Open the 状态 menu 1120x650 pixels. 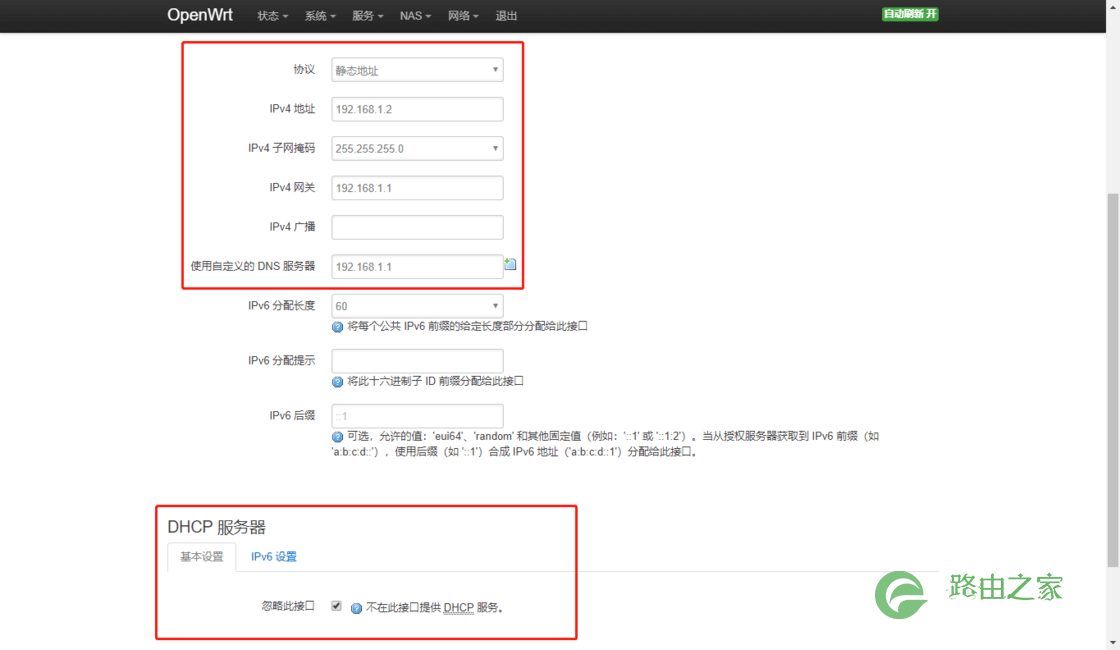click(273, 16)
